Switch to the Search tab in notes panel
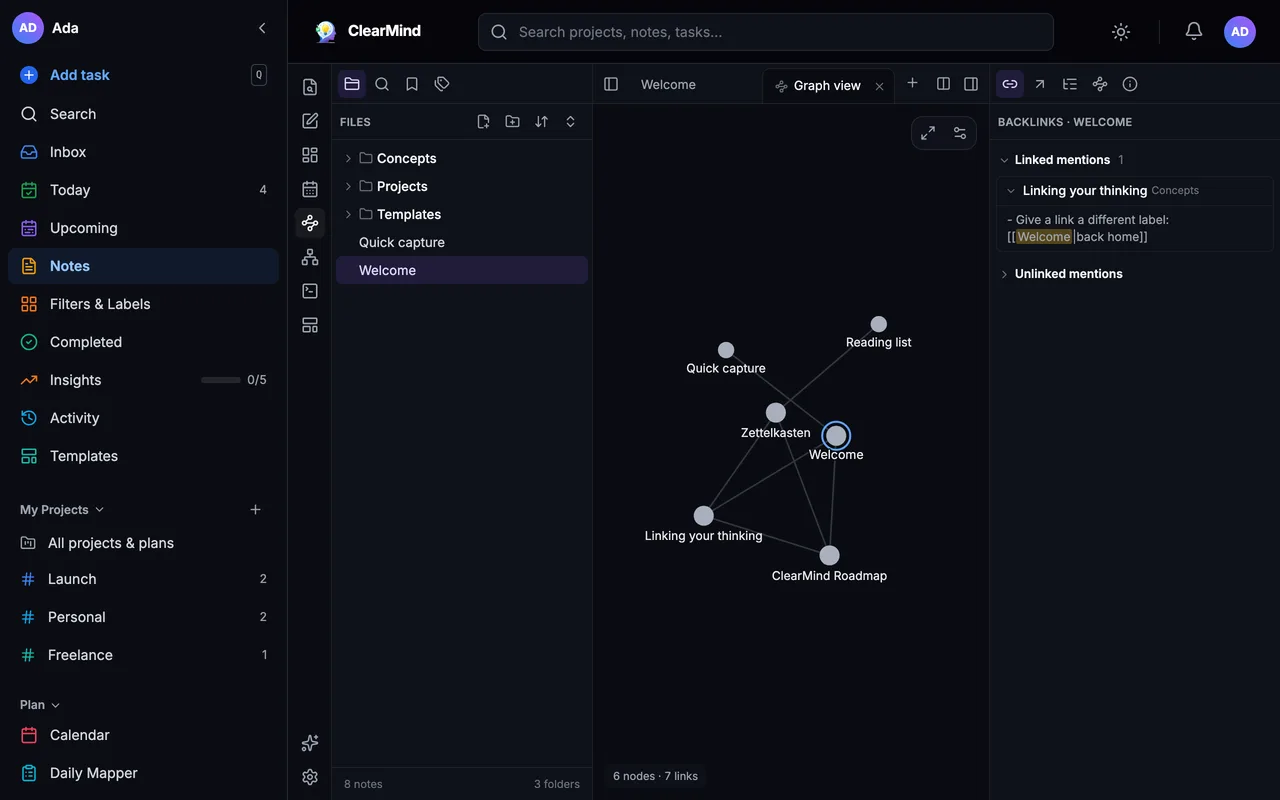The height and width of the screenshot is (800, 1280). pos(382,84)
